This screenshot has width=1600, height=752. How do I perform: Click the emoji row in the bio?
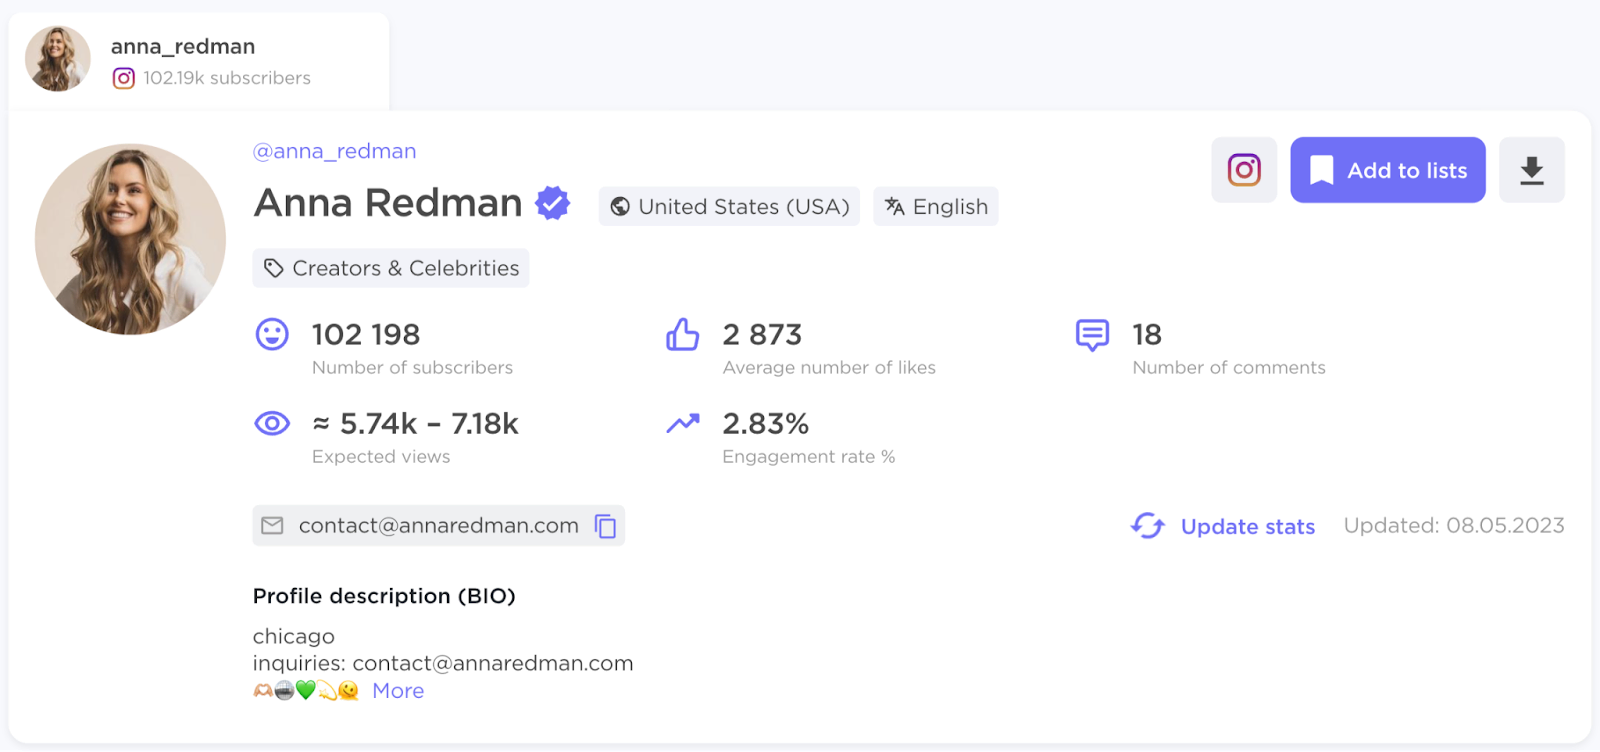[306, 691]
